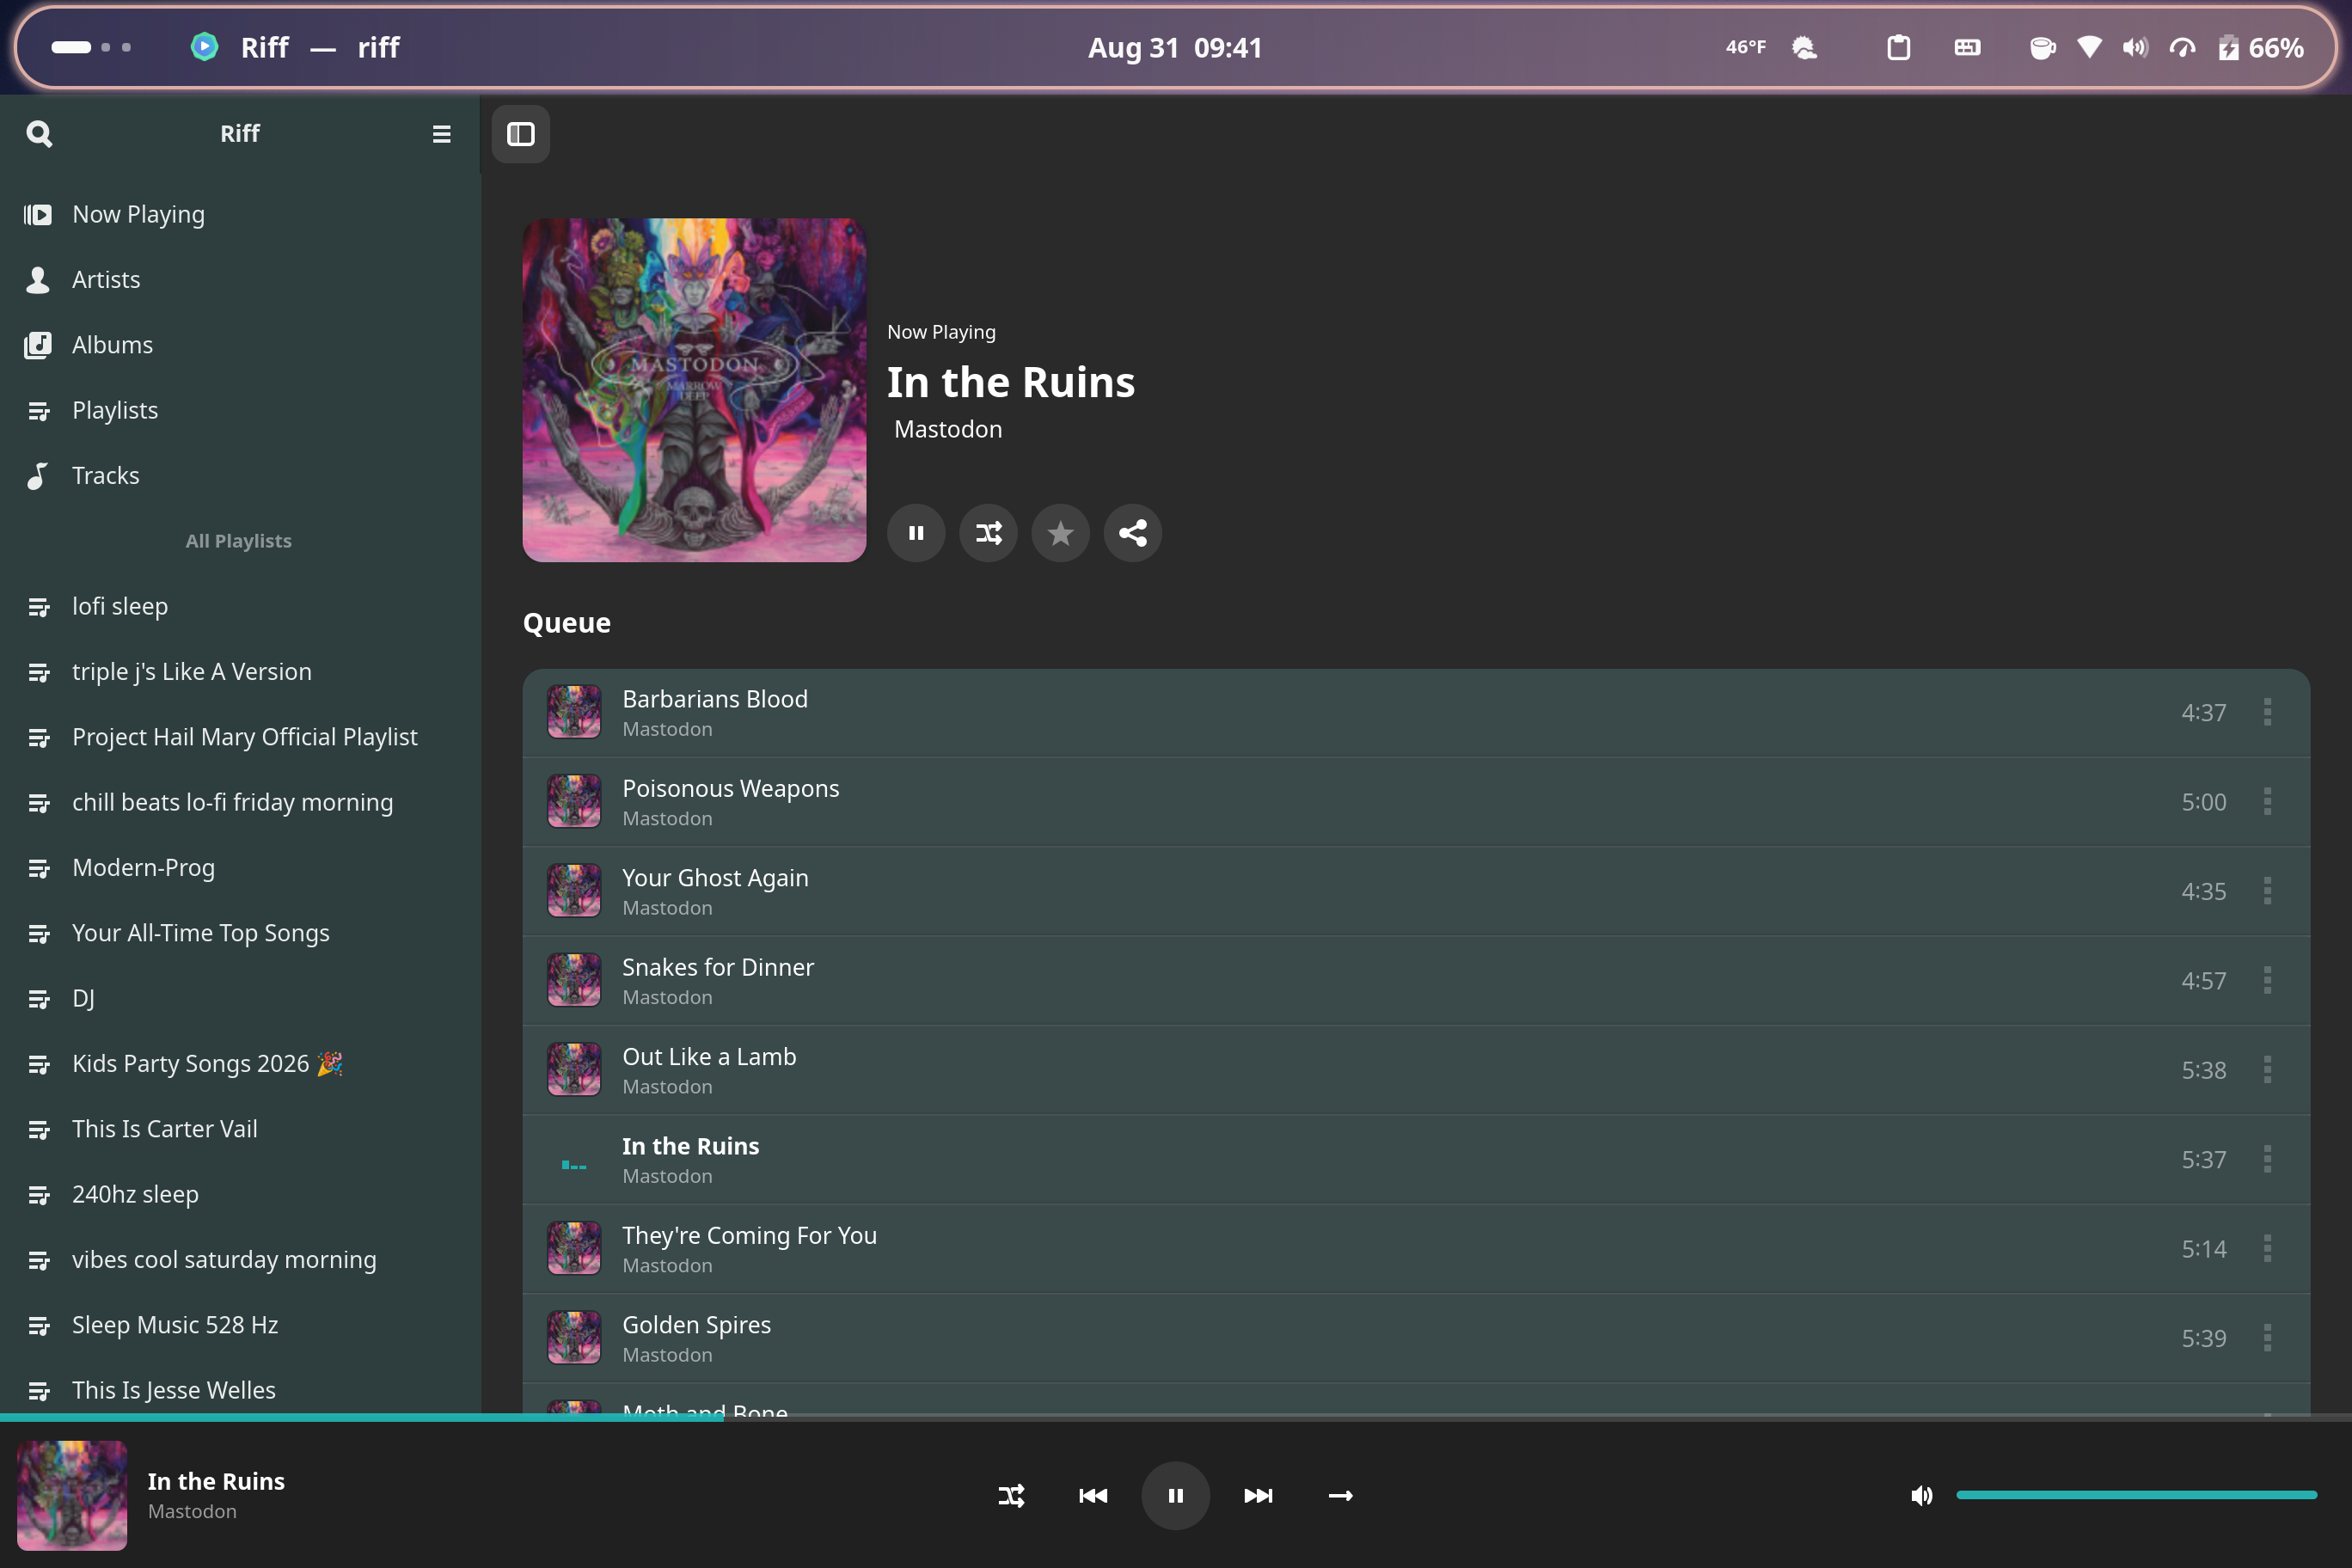Open the Playlists section
This screenshot has height=1568, width=2352.
240,410
